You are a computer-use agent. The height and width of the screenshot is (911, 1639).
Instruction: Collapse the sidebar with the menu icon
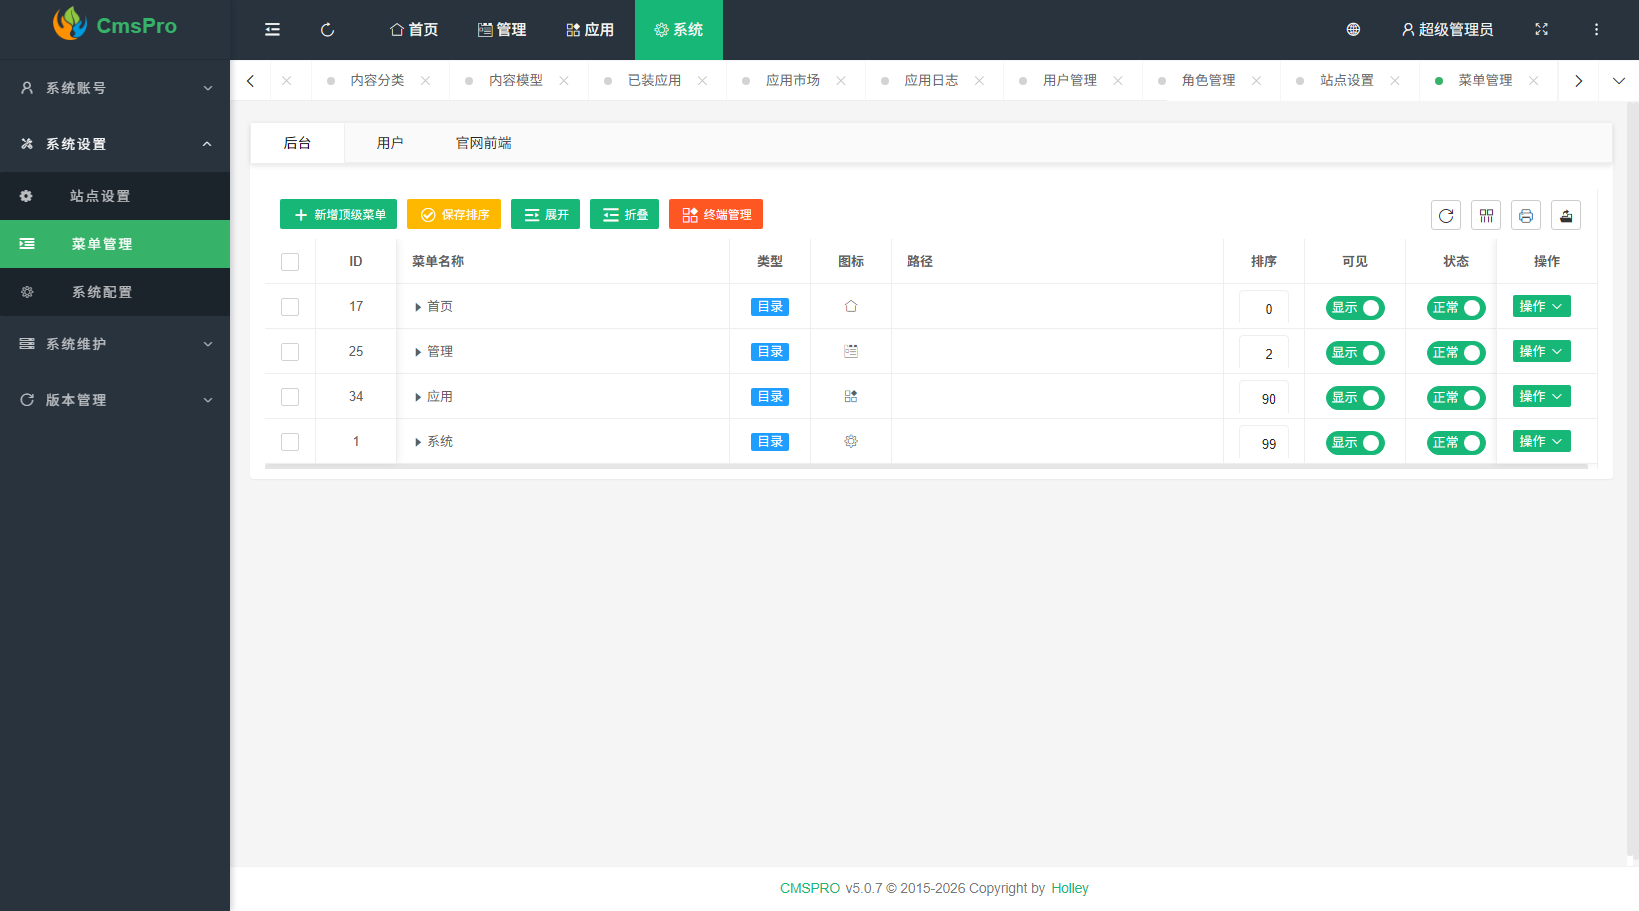click(272, 30)
